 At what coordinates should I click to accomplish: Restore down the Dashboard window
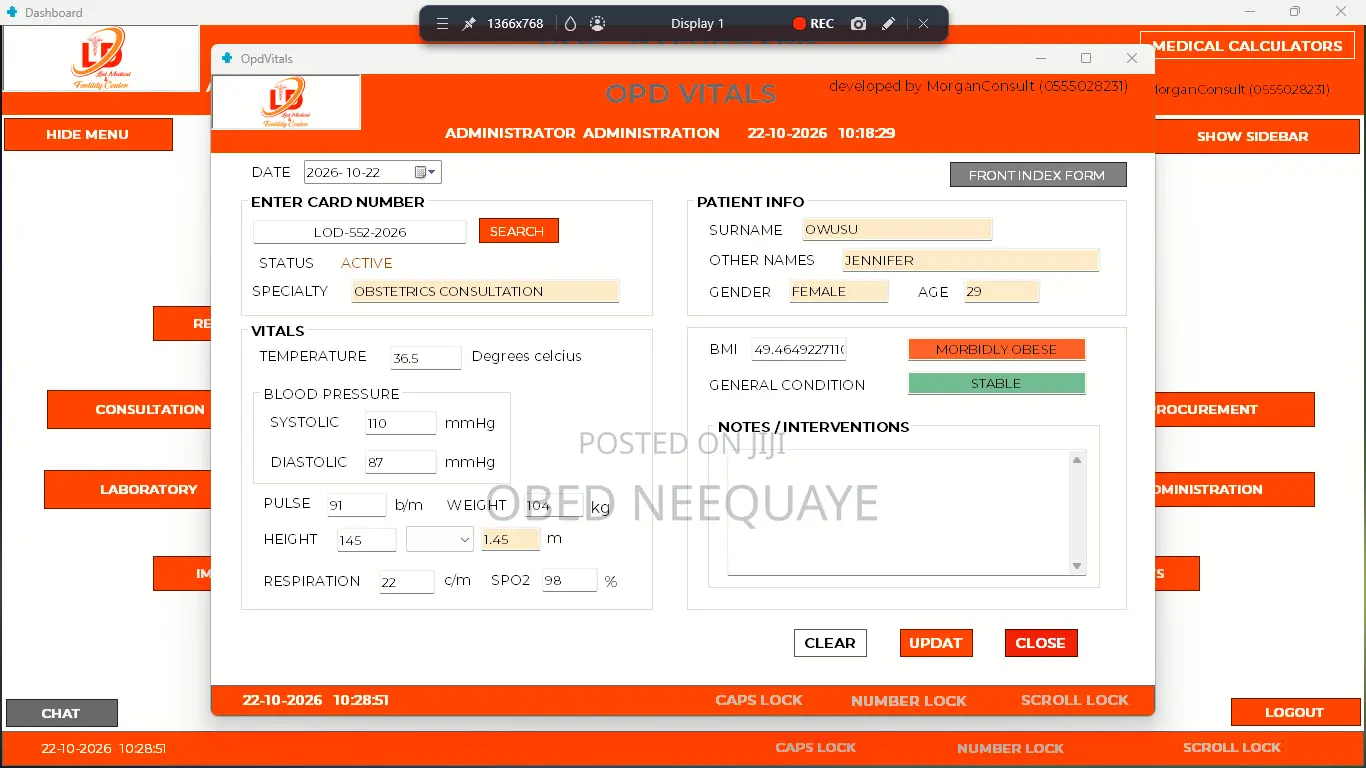1295,12
